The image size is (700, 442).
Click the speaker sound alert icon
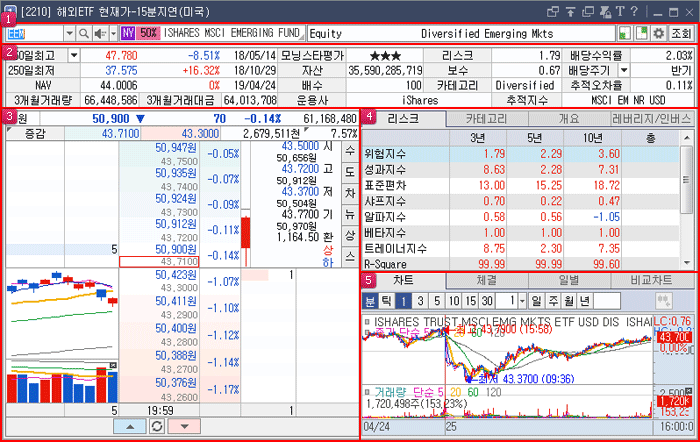pos(100,33)
